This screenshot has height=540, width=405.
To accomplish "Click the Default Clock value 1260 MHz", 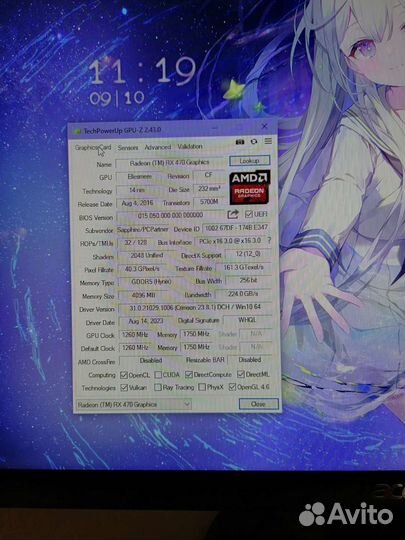I will pyautogui.click(x=135, y=347).
